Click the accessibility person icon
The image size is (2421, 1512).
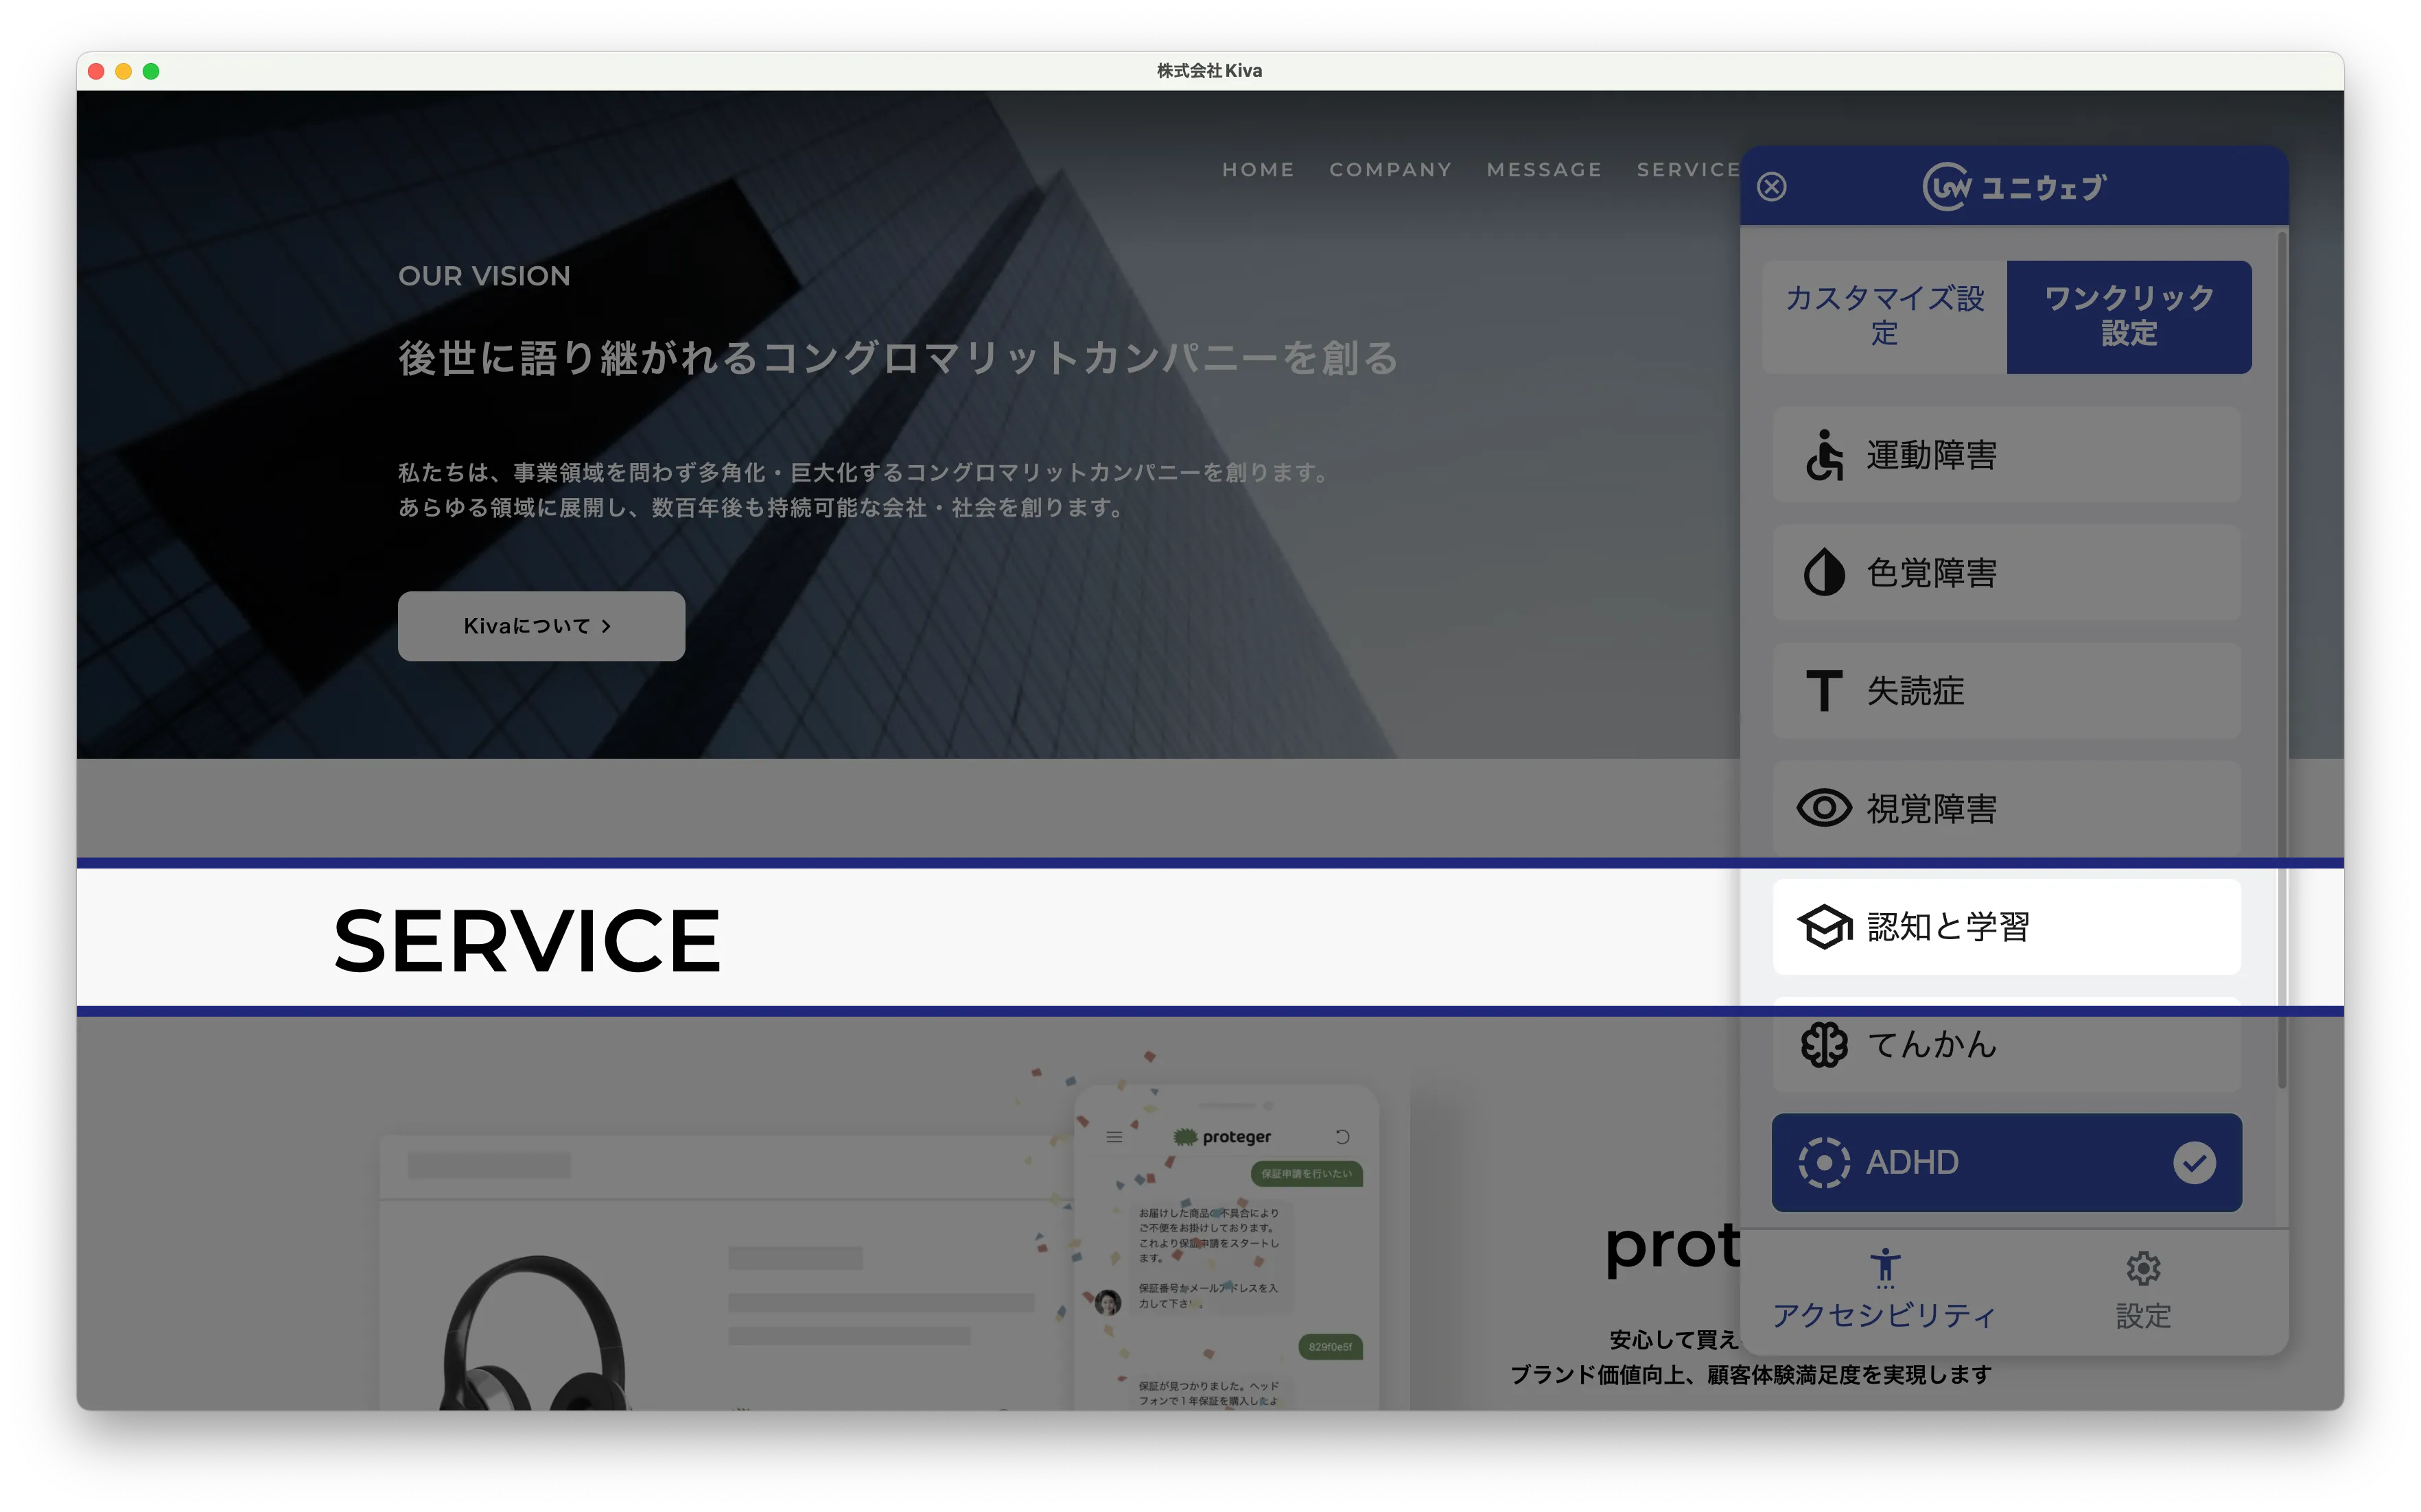(1885, 1268)
